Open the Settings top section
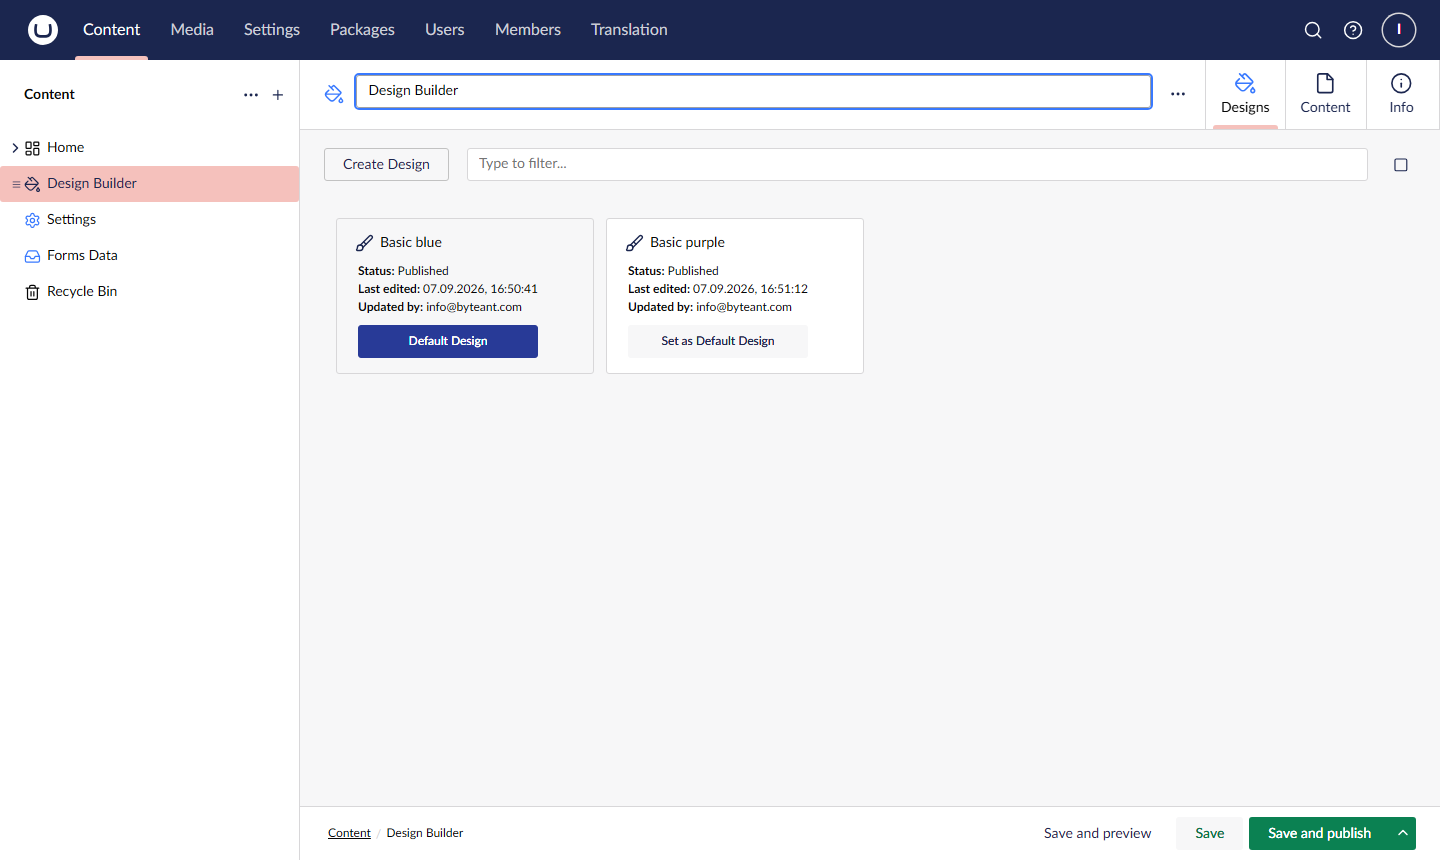 pos(272,30)
